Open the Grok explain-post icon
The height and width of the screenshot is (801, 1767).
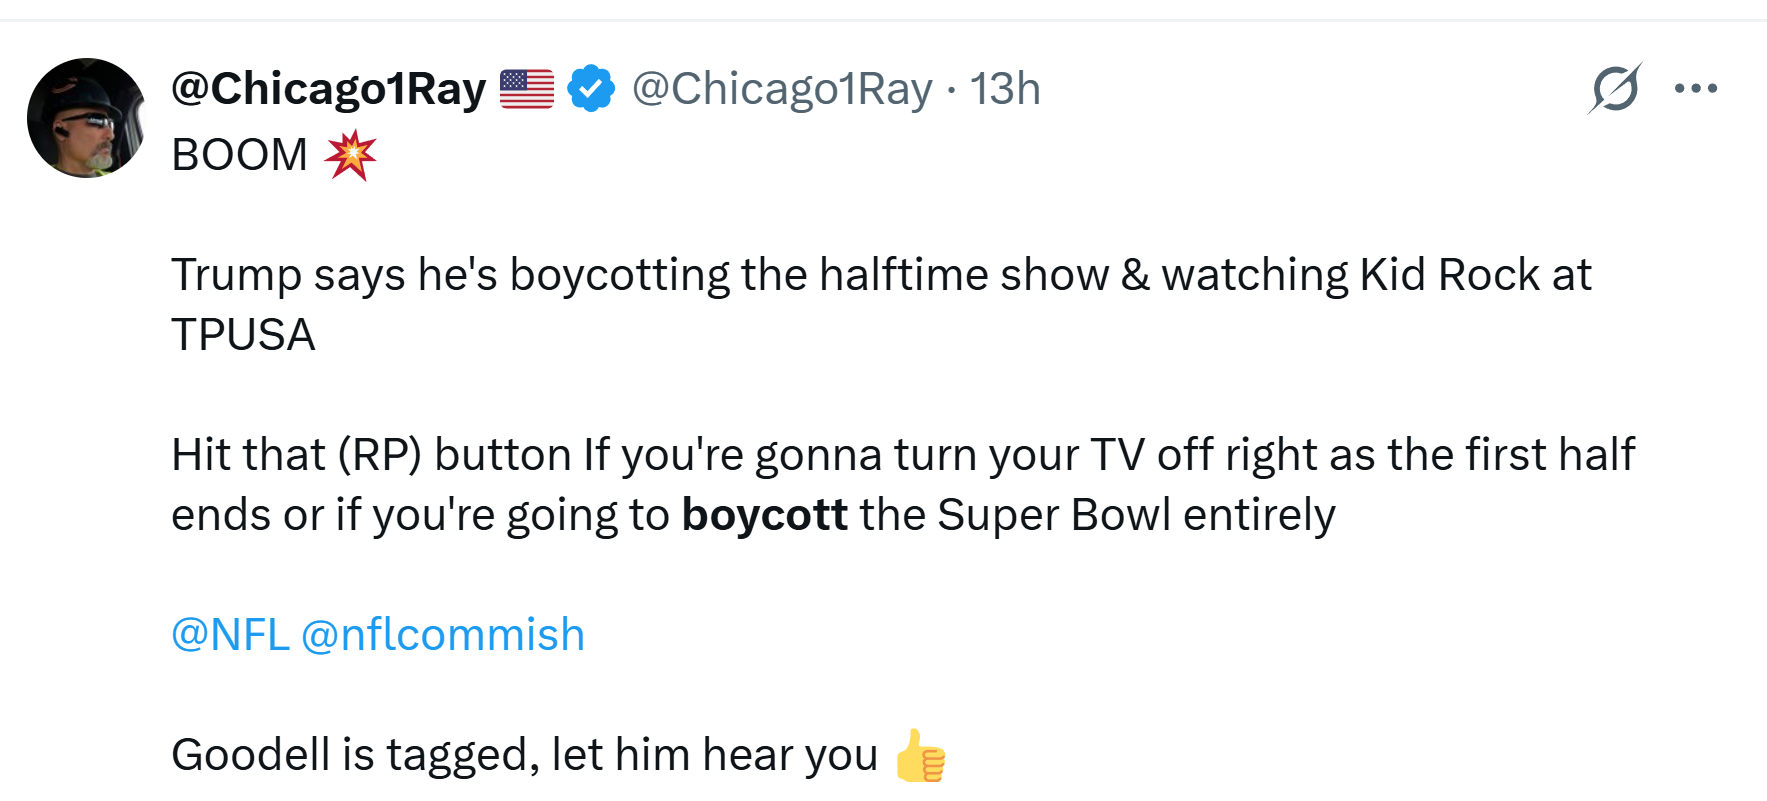coord(1614,89)
